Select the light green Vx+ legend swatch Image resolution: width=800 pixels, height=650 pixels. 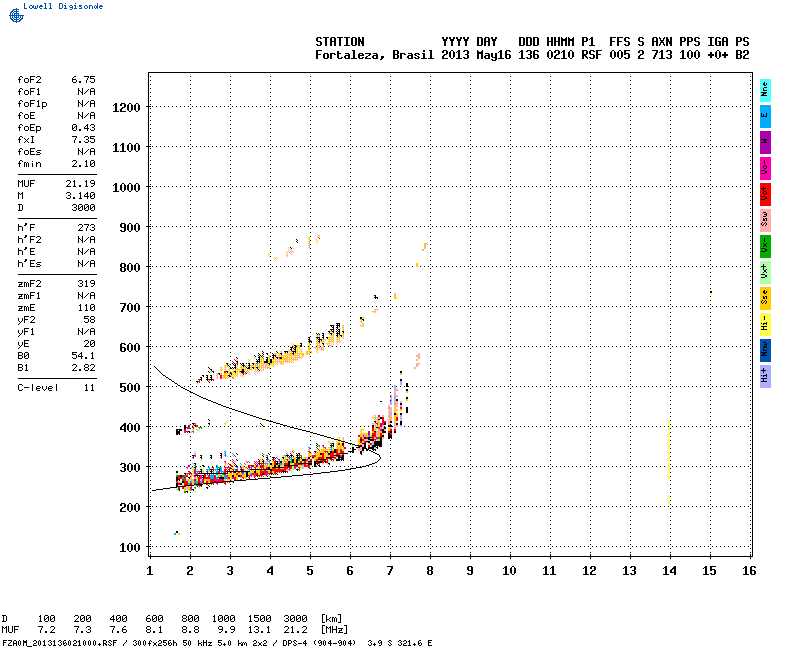(x=765, y=272)
